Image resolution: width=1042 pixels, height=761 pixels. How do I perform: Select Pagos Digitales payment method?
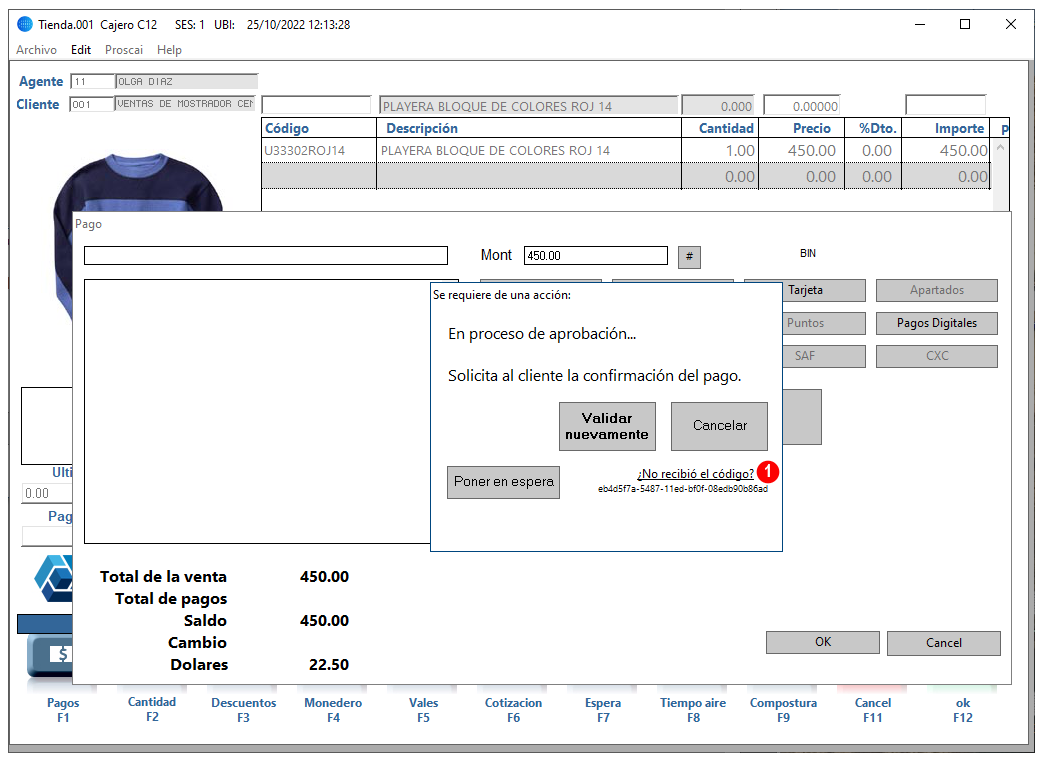click(936, 323)
